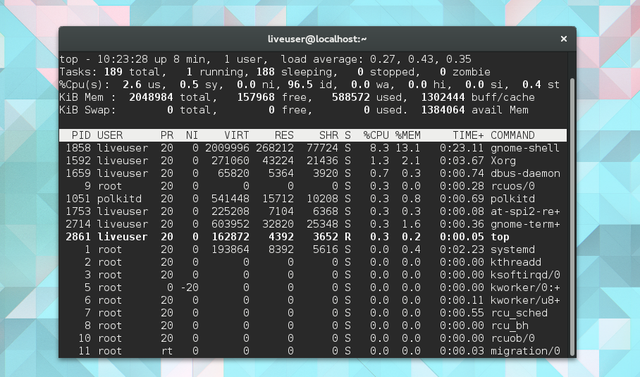Click the systemd process name
This screenshot has width=640, height=377.
(513, 249)
